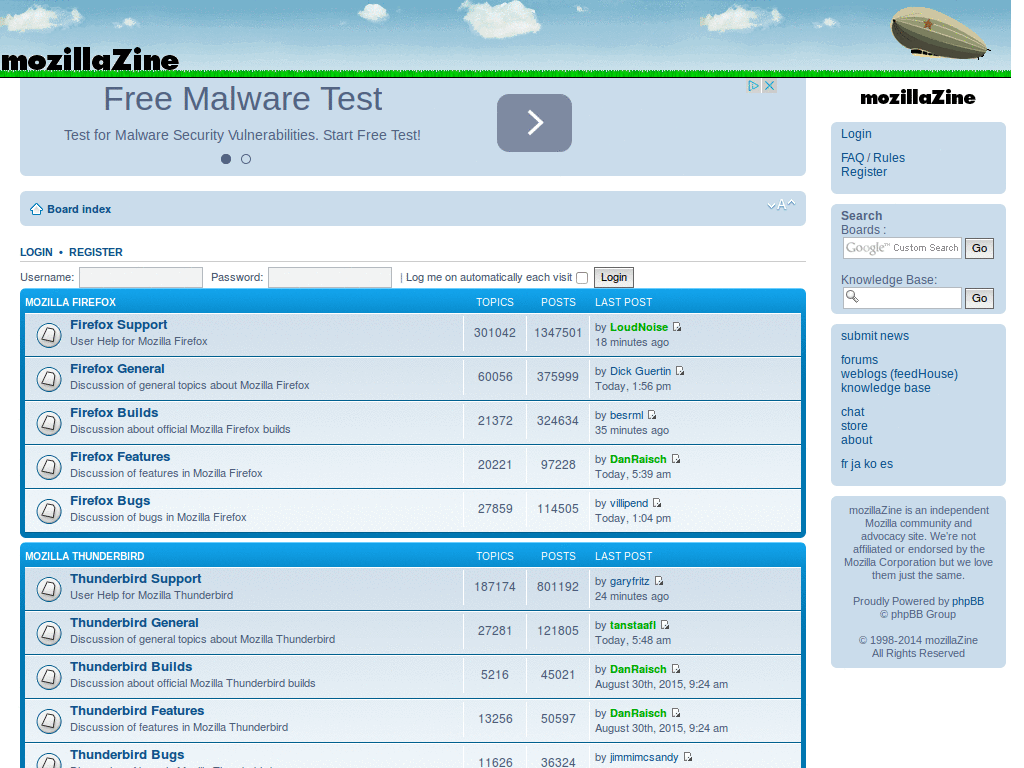1024x768 pixels.
Task: Open the Board index link
Action: pyautogui.click(x=79, y=209)
